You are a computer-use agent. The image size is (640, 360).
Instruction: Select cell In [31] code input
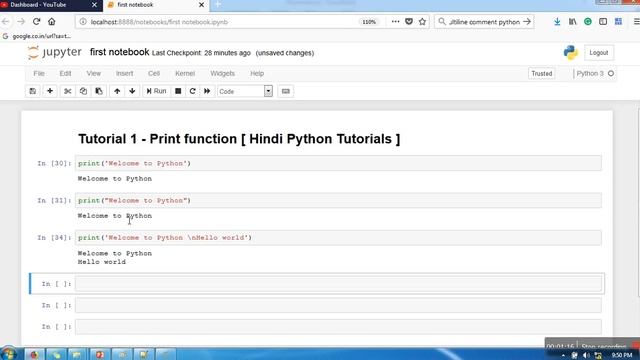click(338, 200)
